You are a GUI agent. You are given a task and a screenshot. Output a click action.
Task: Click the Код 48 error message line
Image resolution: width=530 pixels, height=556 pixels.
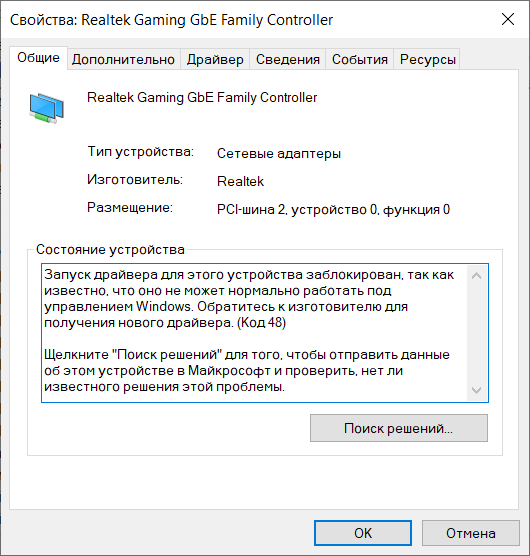(x=165, y=323)
